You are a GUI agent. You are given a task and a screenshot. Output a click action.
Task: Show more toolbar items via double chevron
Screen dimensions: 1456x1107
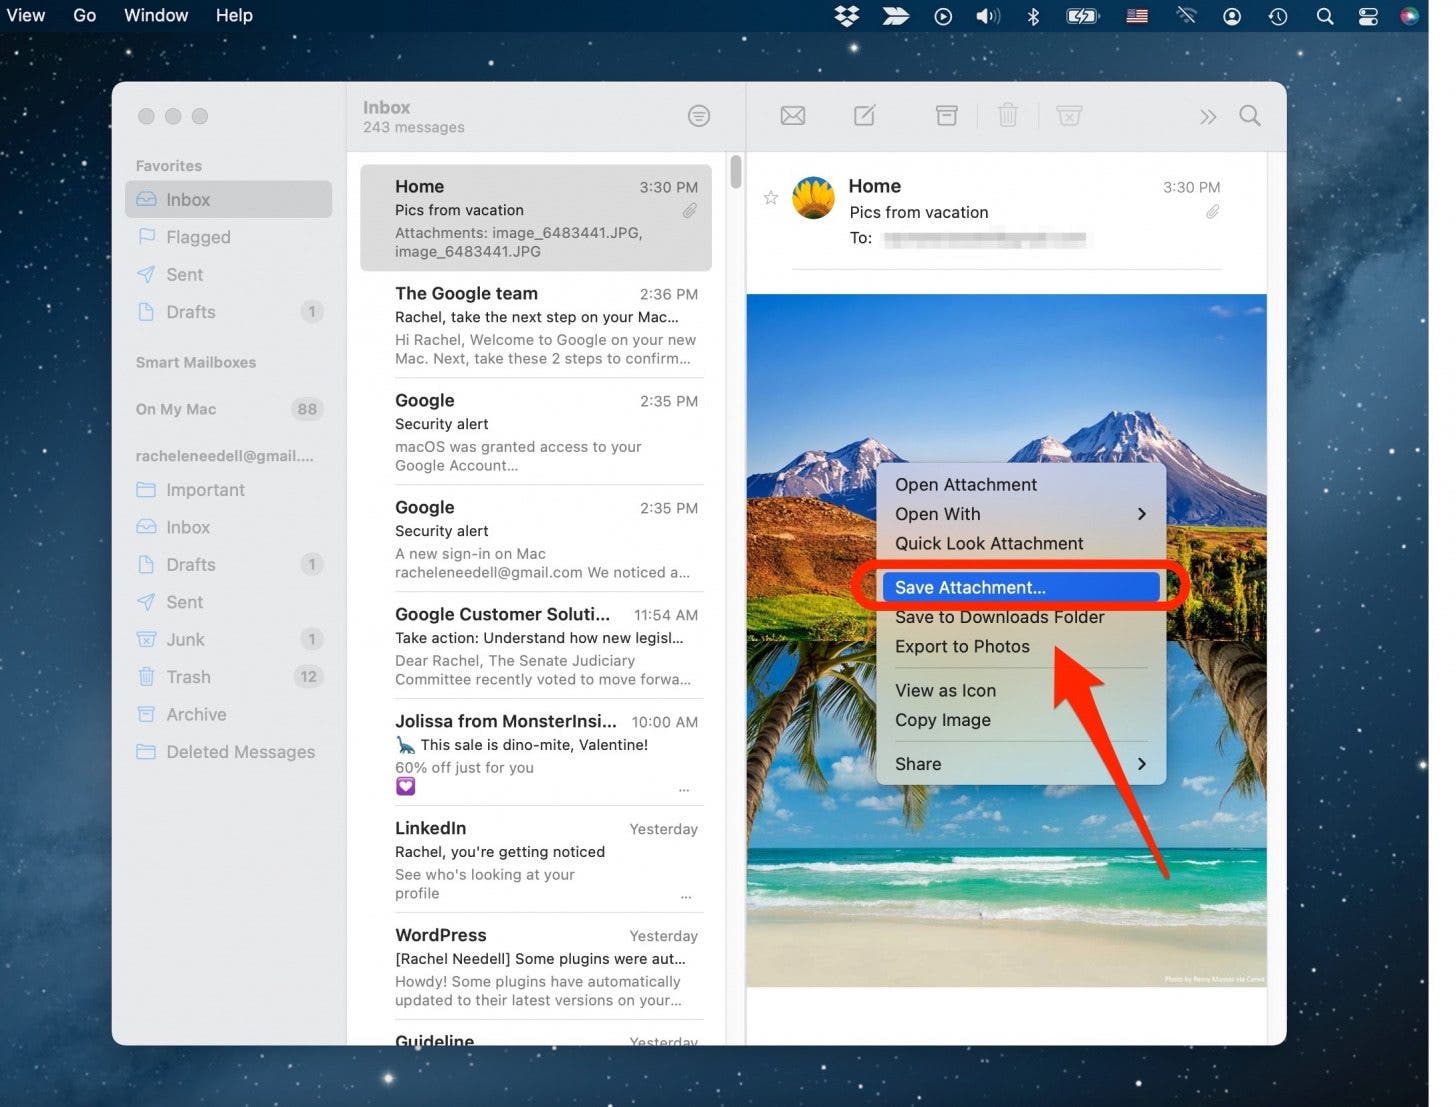pos(1208,117)
